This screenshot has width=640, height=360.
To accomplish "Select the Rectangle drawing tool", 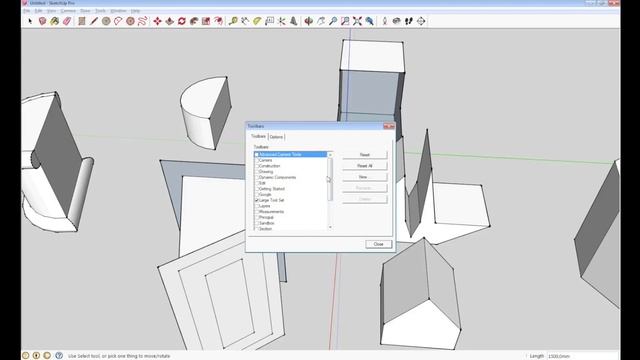I will coord(82,21).
